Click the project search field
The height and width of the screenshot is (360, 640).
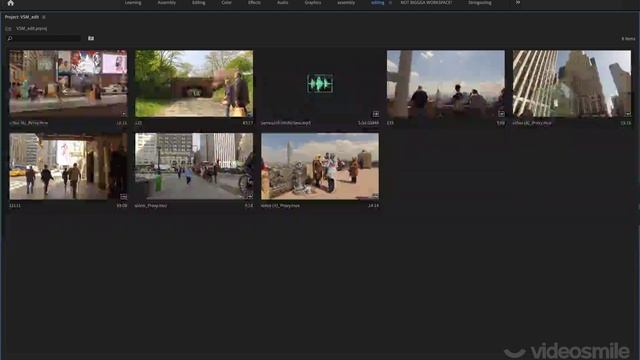pos(44,38)
